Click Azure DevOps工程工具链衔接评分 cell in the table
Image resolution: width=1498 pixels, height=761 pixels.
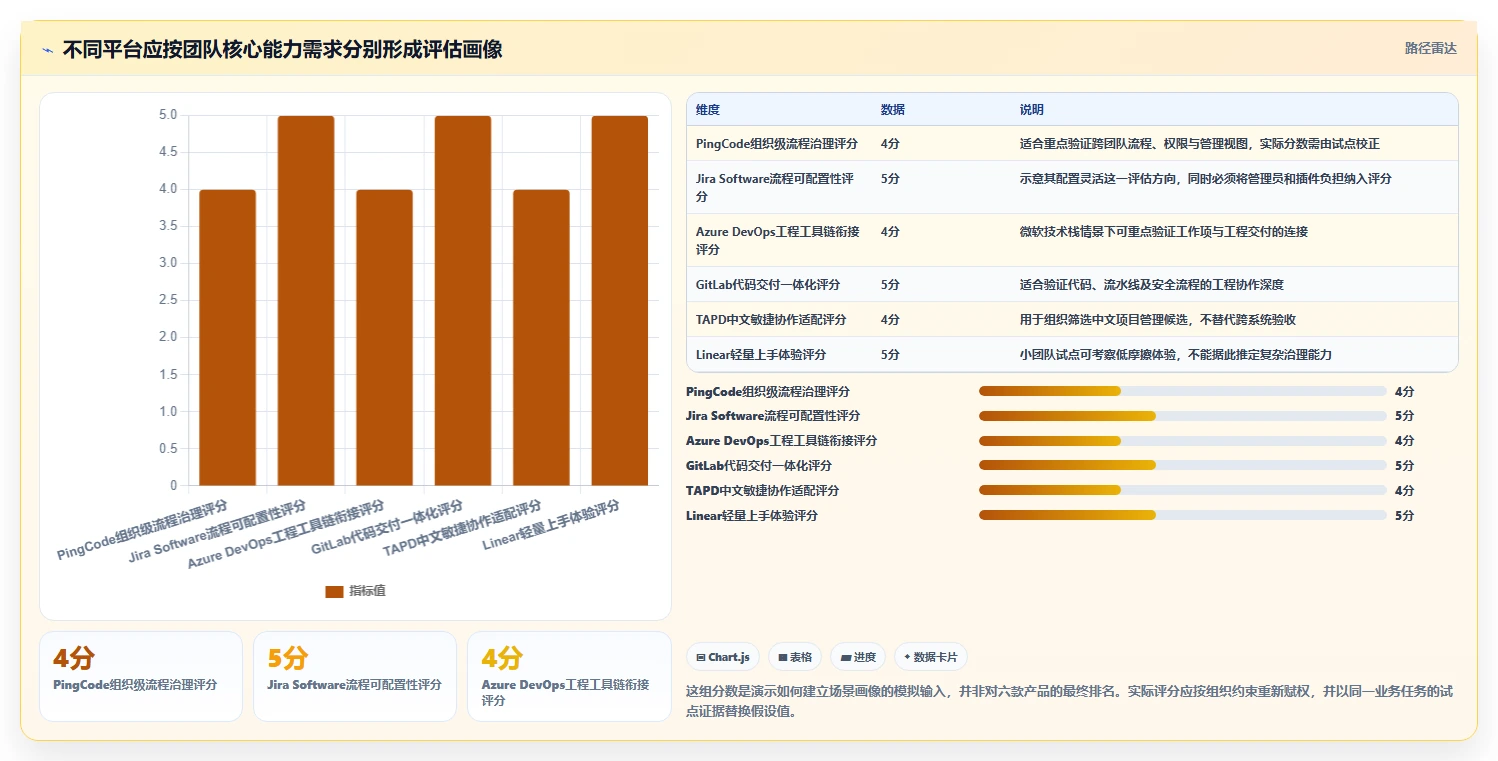point(778,241)
